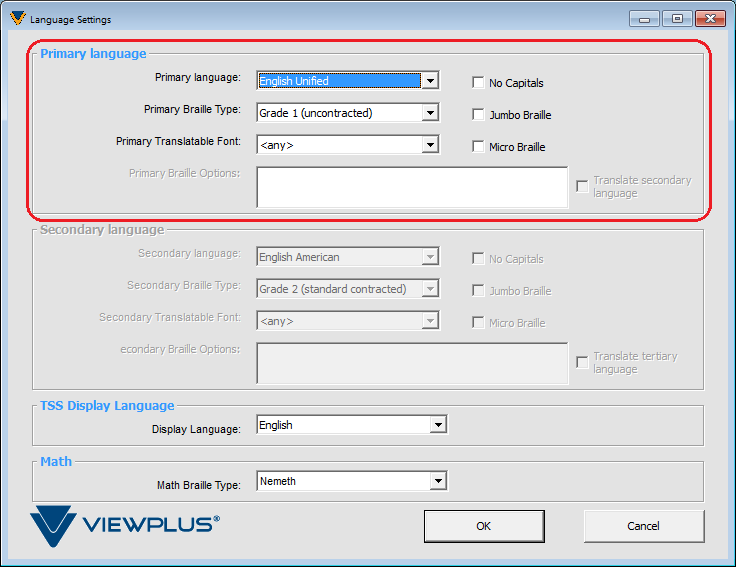
Task: Enable the primary No Capitals checkbox
Action: [479, 83]
